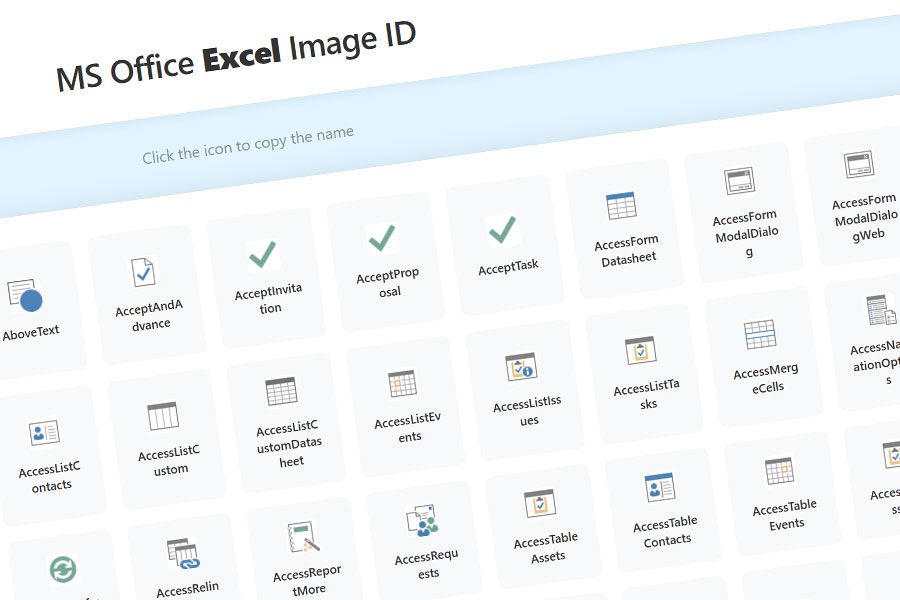Choose the AccessTableEvents calendar icon
The width and height of the screenshot is (900, 600).
click(779, 471)
